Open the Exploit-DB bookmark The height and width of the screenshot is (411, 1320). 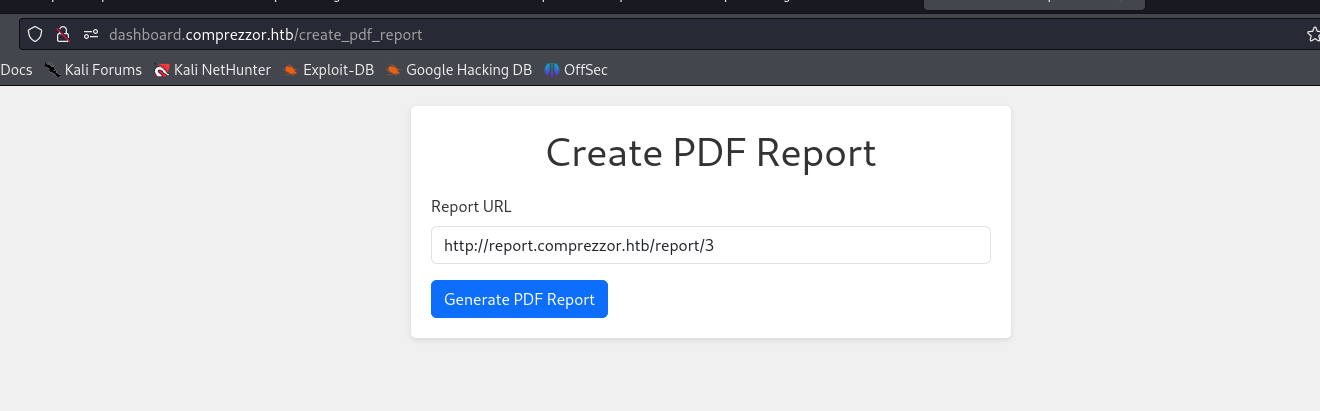(x=328, y=70)
